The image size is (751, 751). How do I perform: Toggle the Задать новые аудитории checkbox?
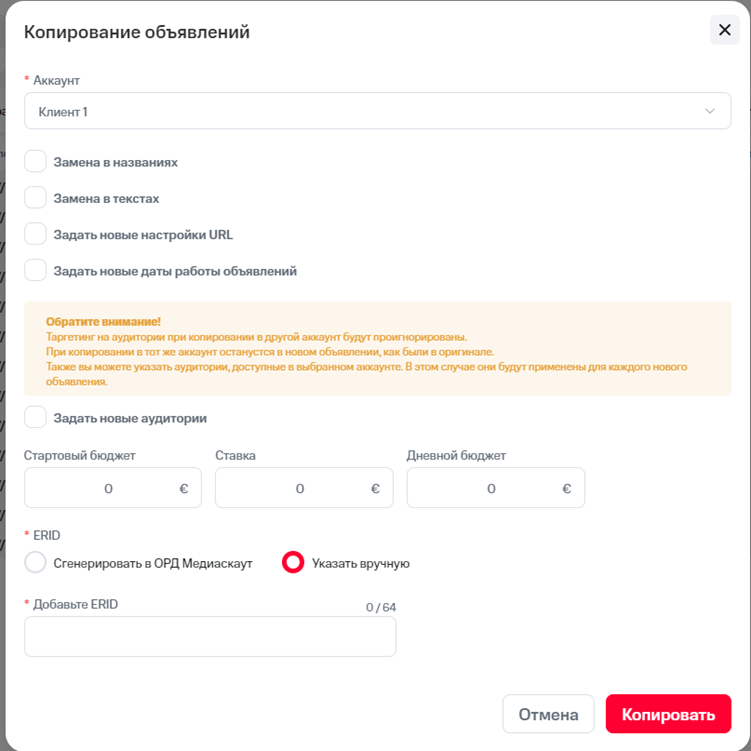pyautogui.click(x=36, y=417)
